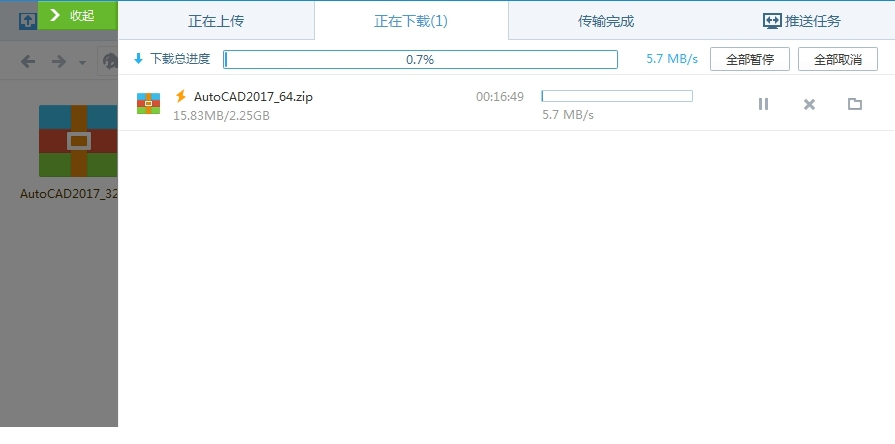
Task: Pause the AutoCAD2017_64.zip download
Action: (x=763, y=104)
